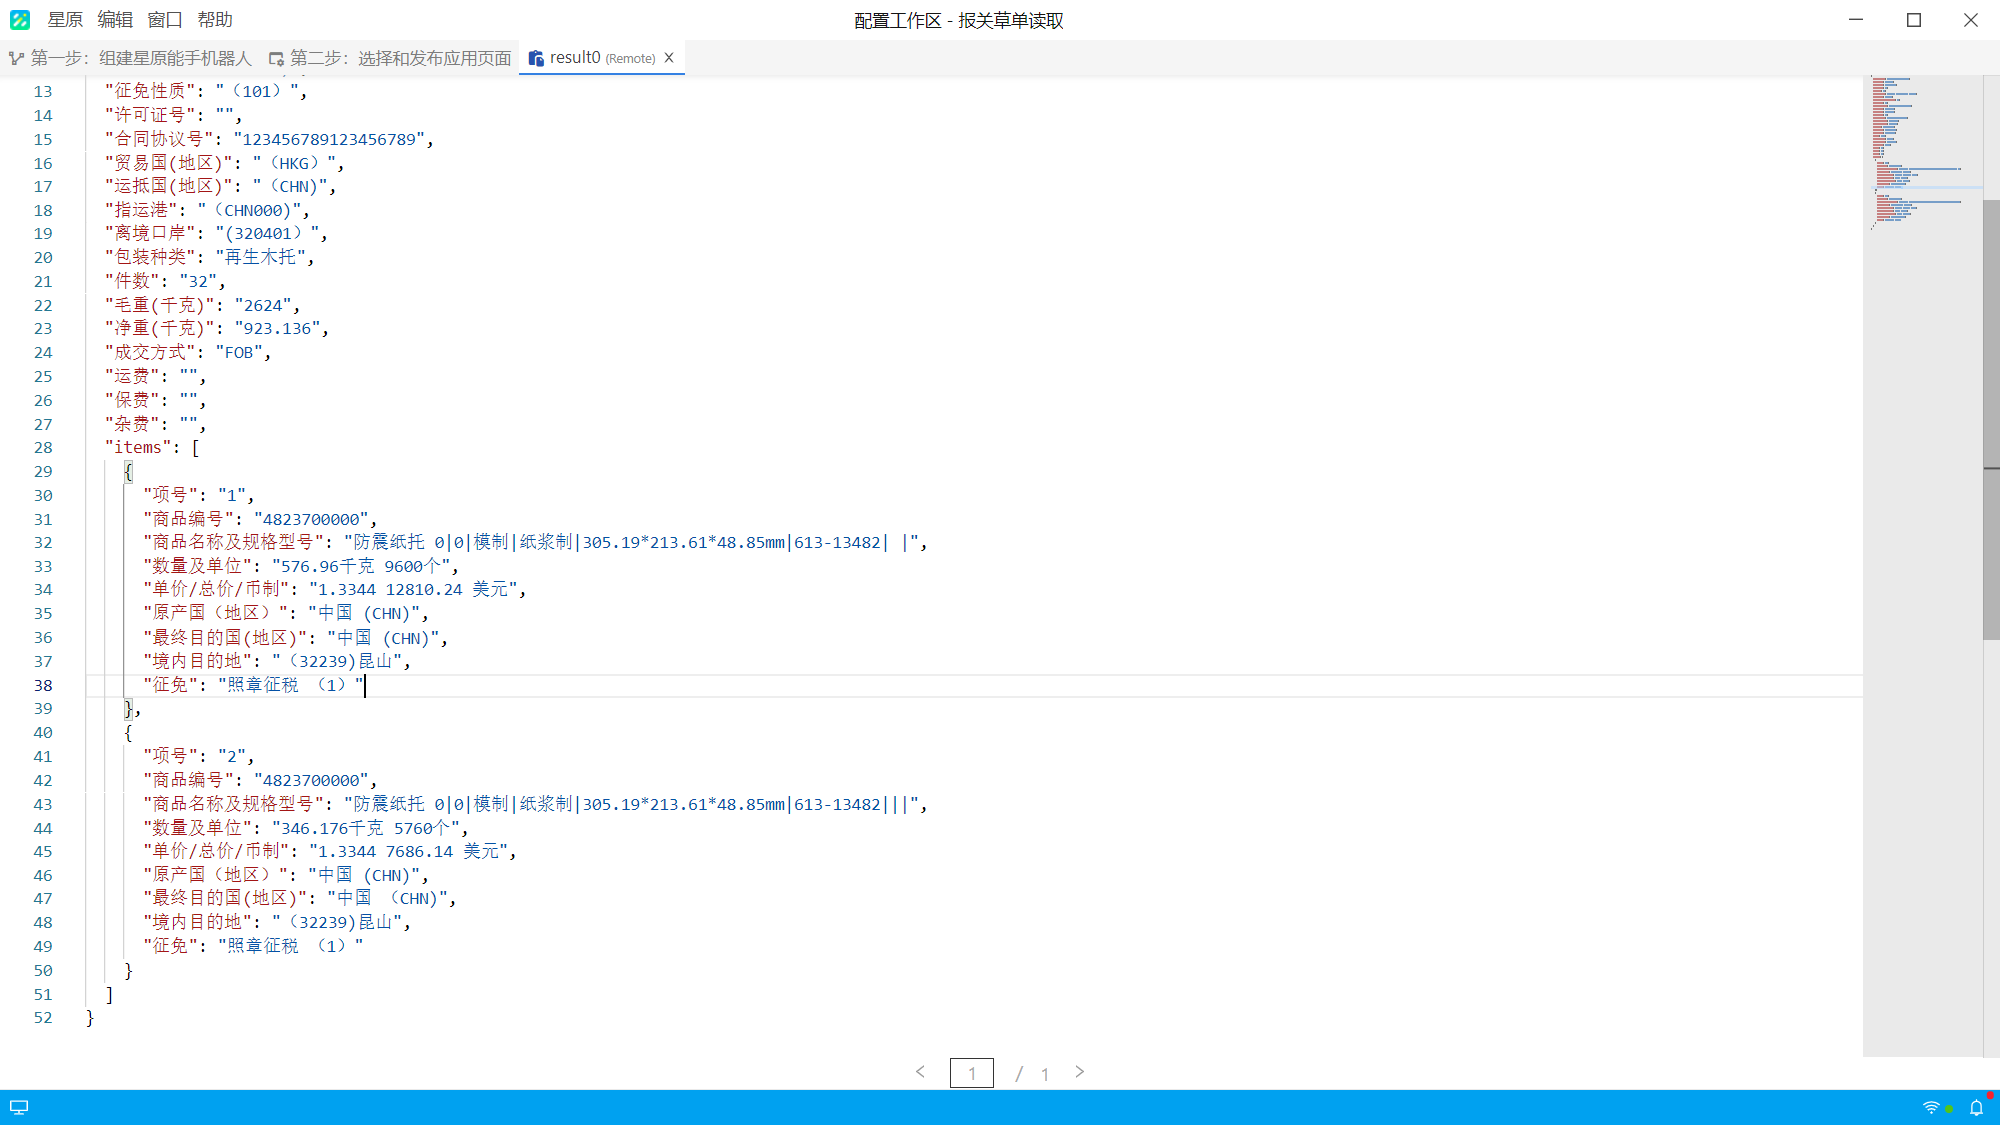Click the file icon on result0 tab
The width and height of the screenshot is (2000, 1125).
(x=536, y=59)
